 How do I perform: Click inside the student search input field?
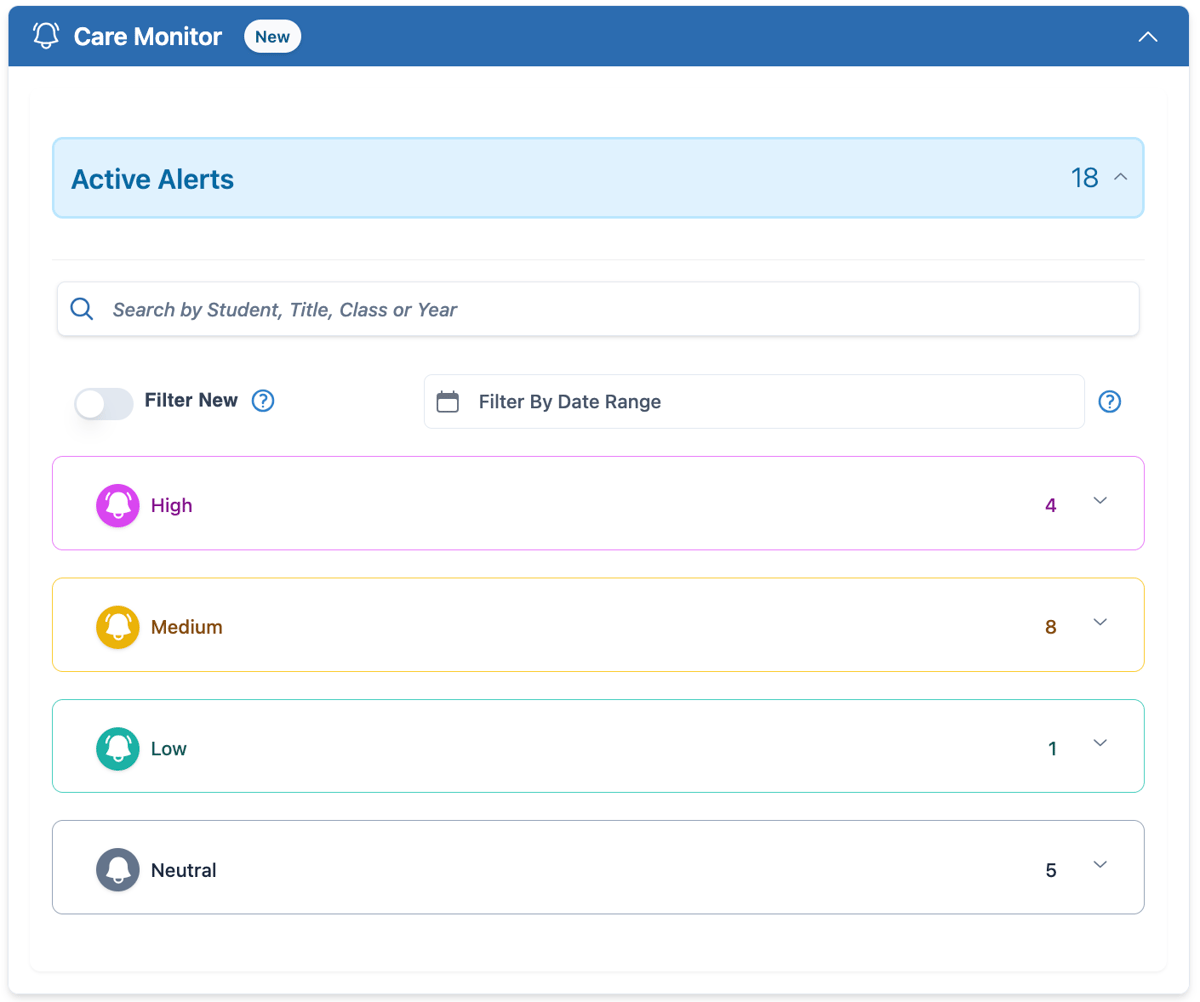tap(600, 308)
